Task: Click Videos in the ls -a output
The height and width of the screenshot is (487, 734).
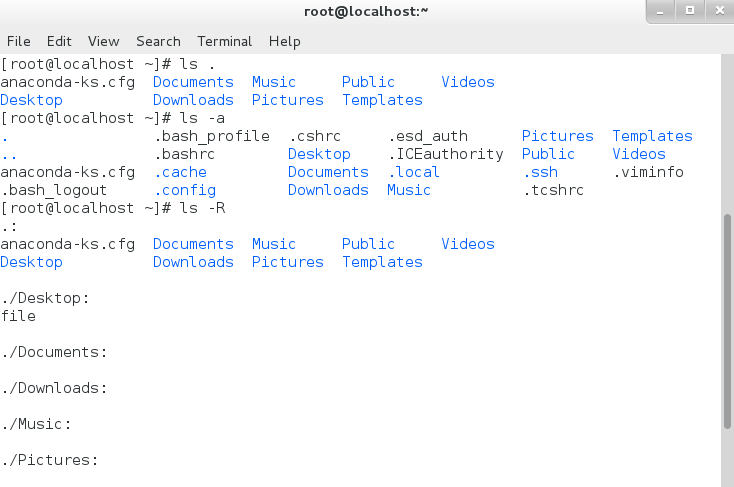Action: point(639,154)
